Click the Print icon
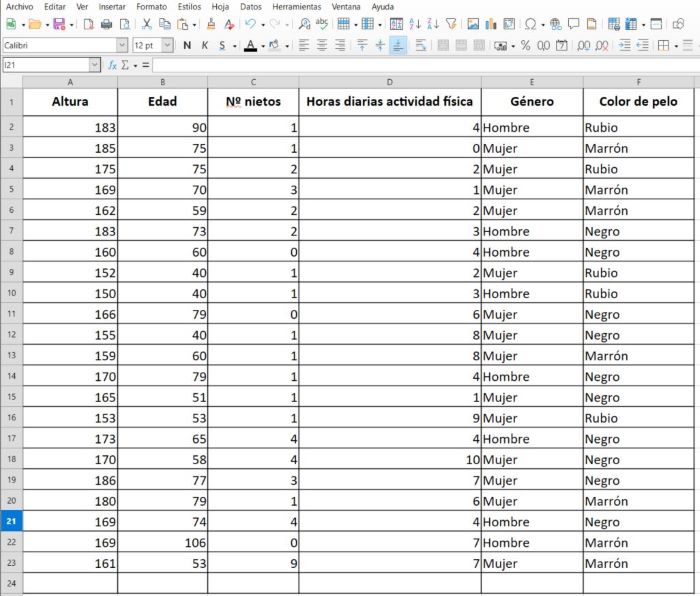 point(106,24)
